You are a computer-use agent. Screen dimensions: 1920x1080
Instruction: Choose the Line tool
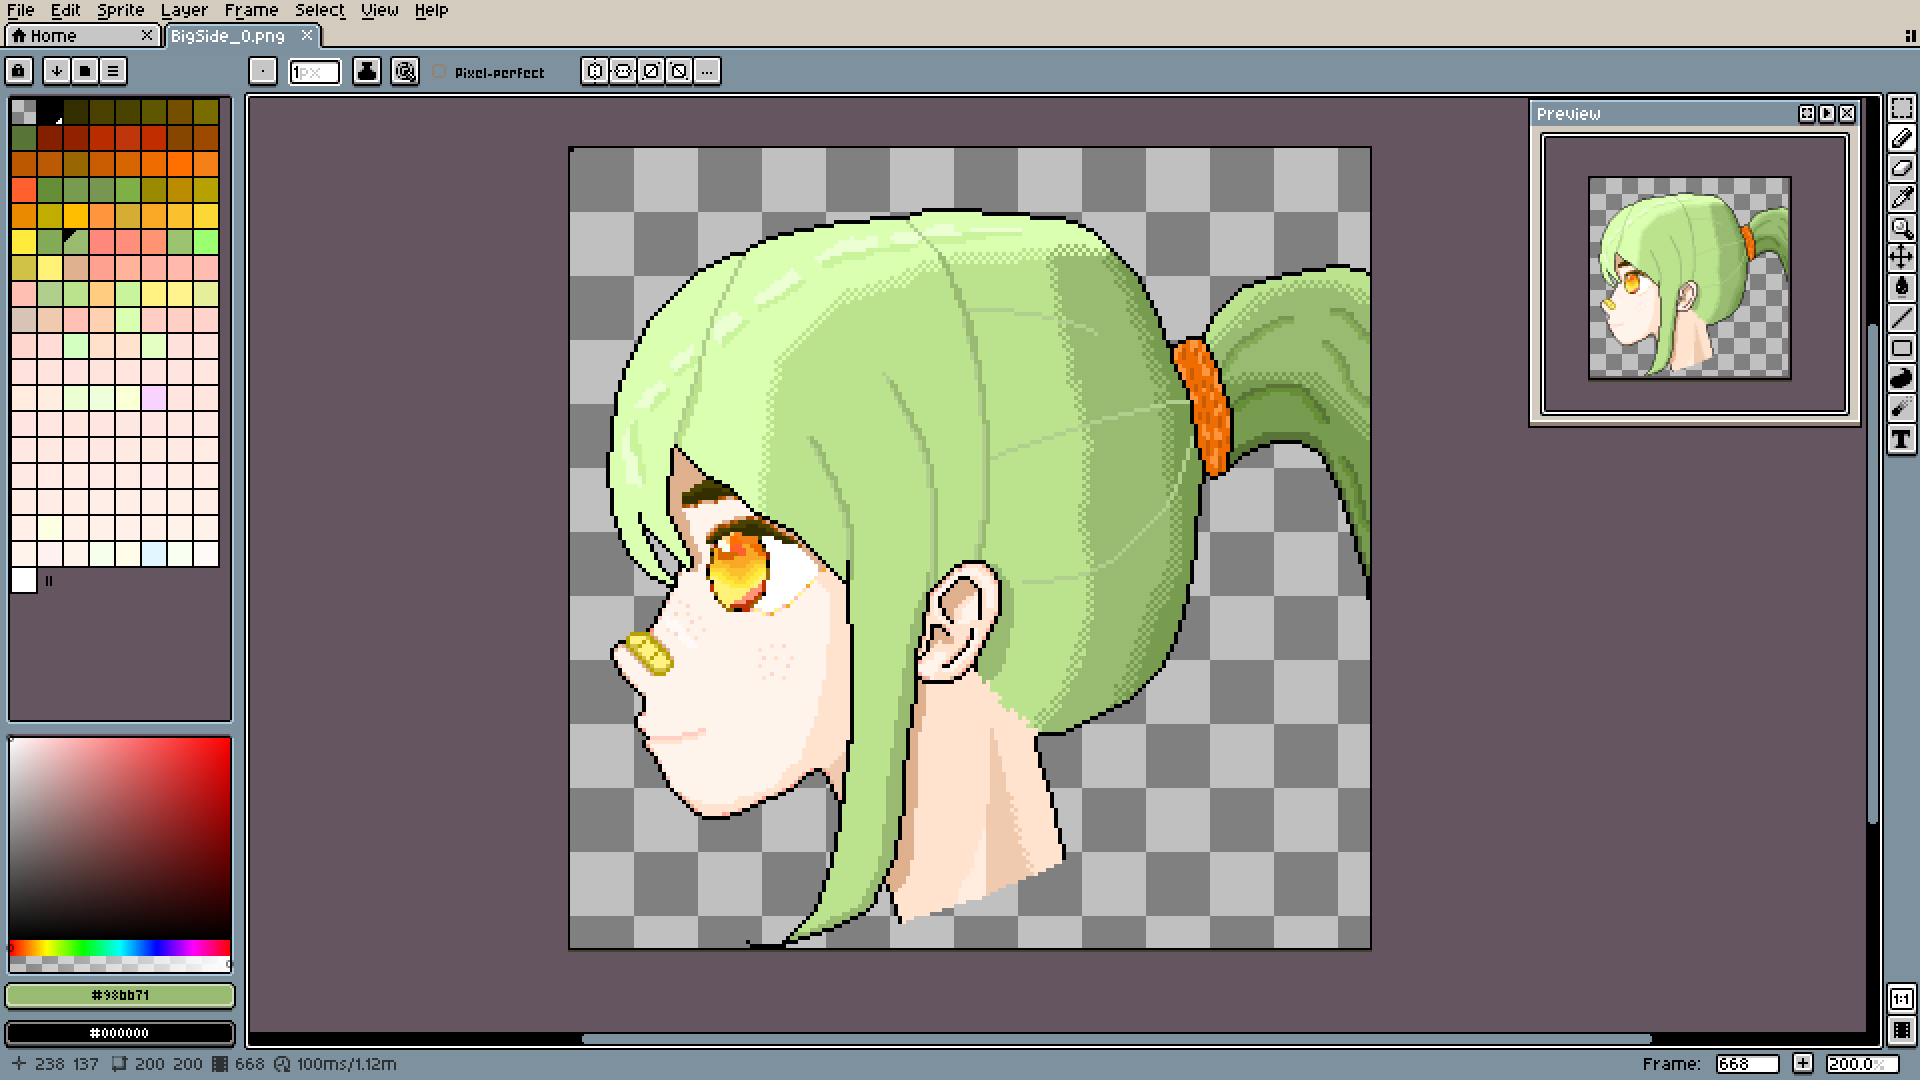pos(1901,318)
